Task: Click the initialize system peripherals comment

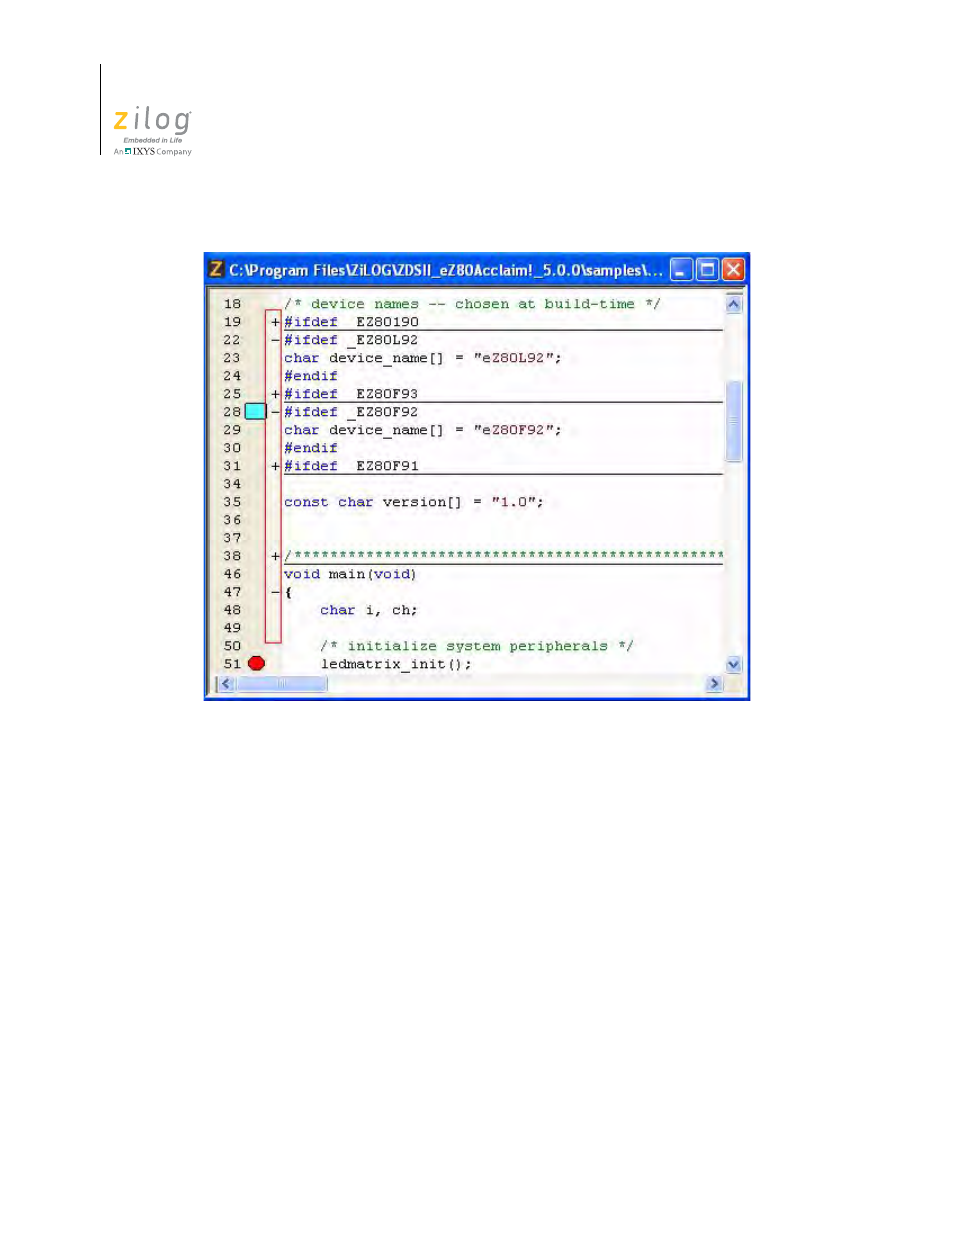Action: (x=477, y=646)
